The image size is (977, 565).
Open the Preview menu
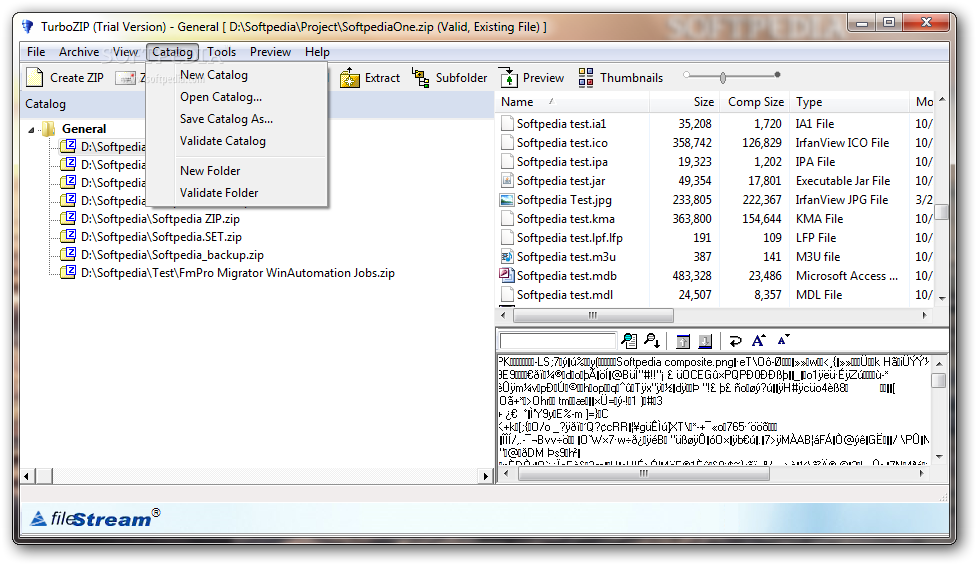pos(270,52)
